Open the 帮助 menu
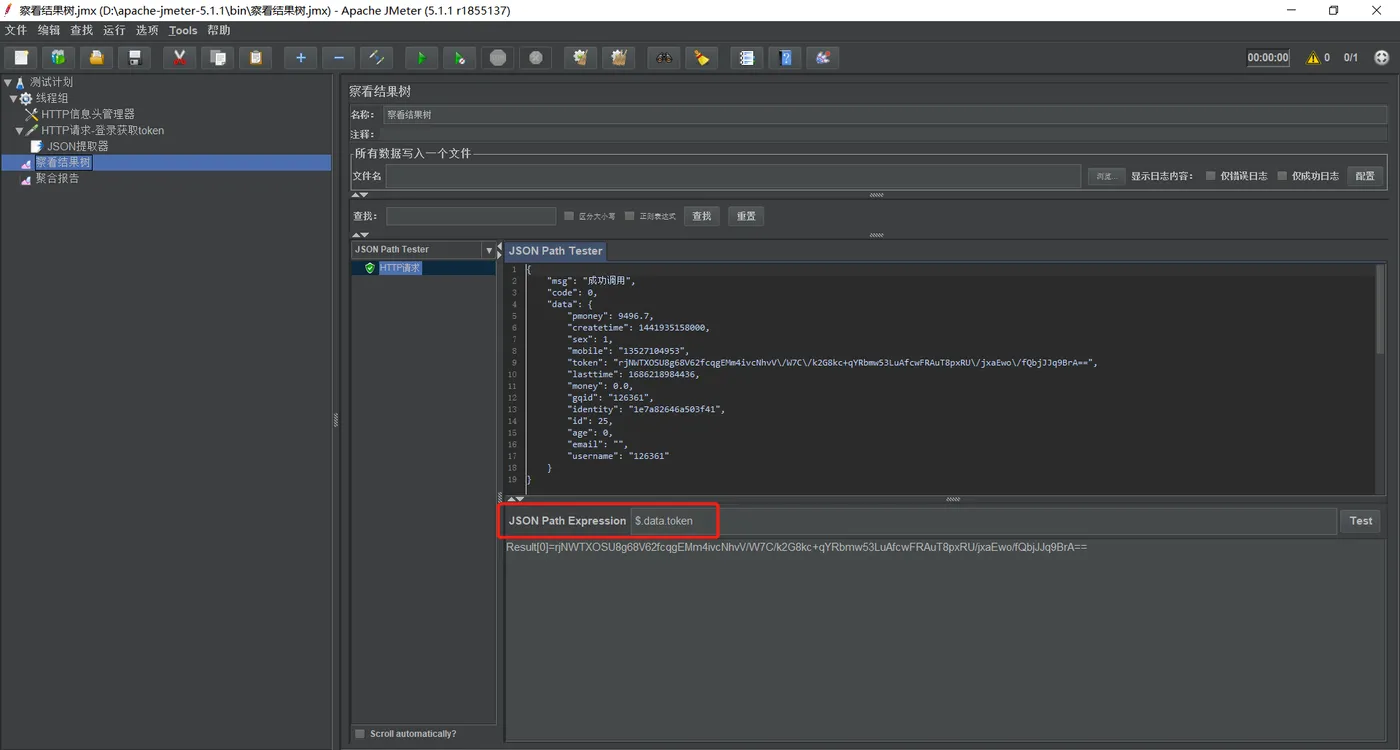1400x750 pixels. [219, 31]
